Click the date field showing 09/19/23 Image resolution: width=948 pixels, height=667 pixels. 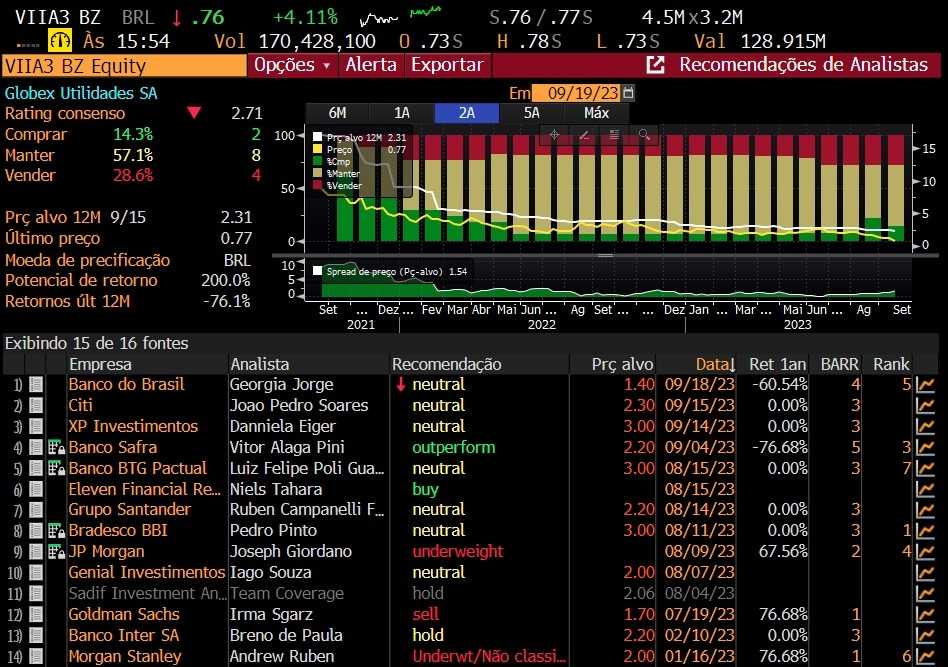pos(576,93)
